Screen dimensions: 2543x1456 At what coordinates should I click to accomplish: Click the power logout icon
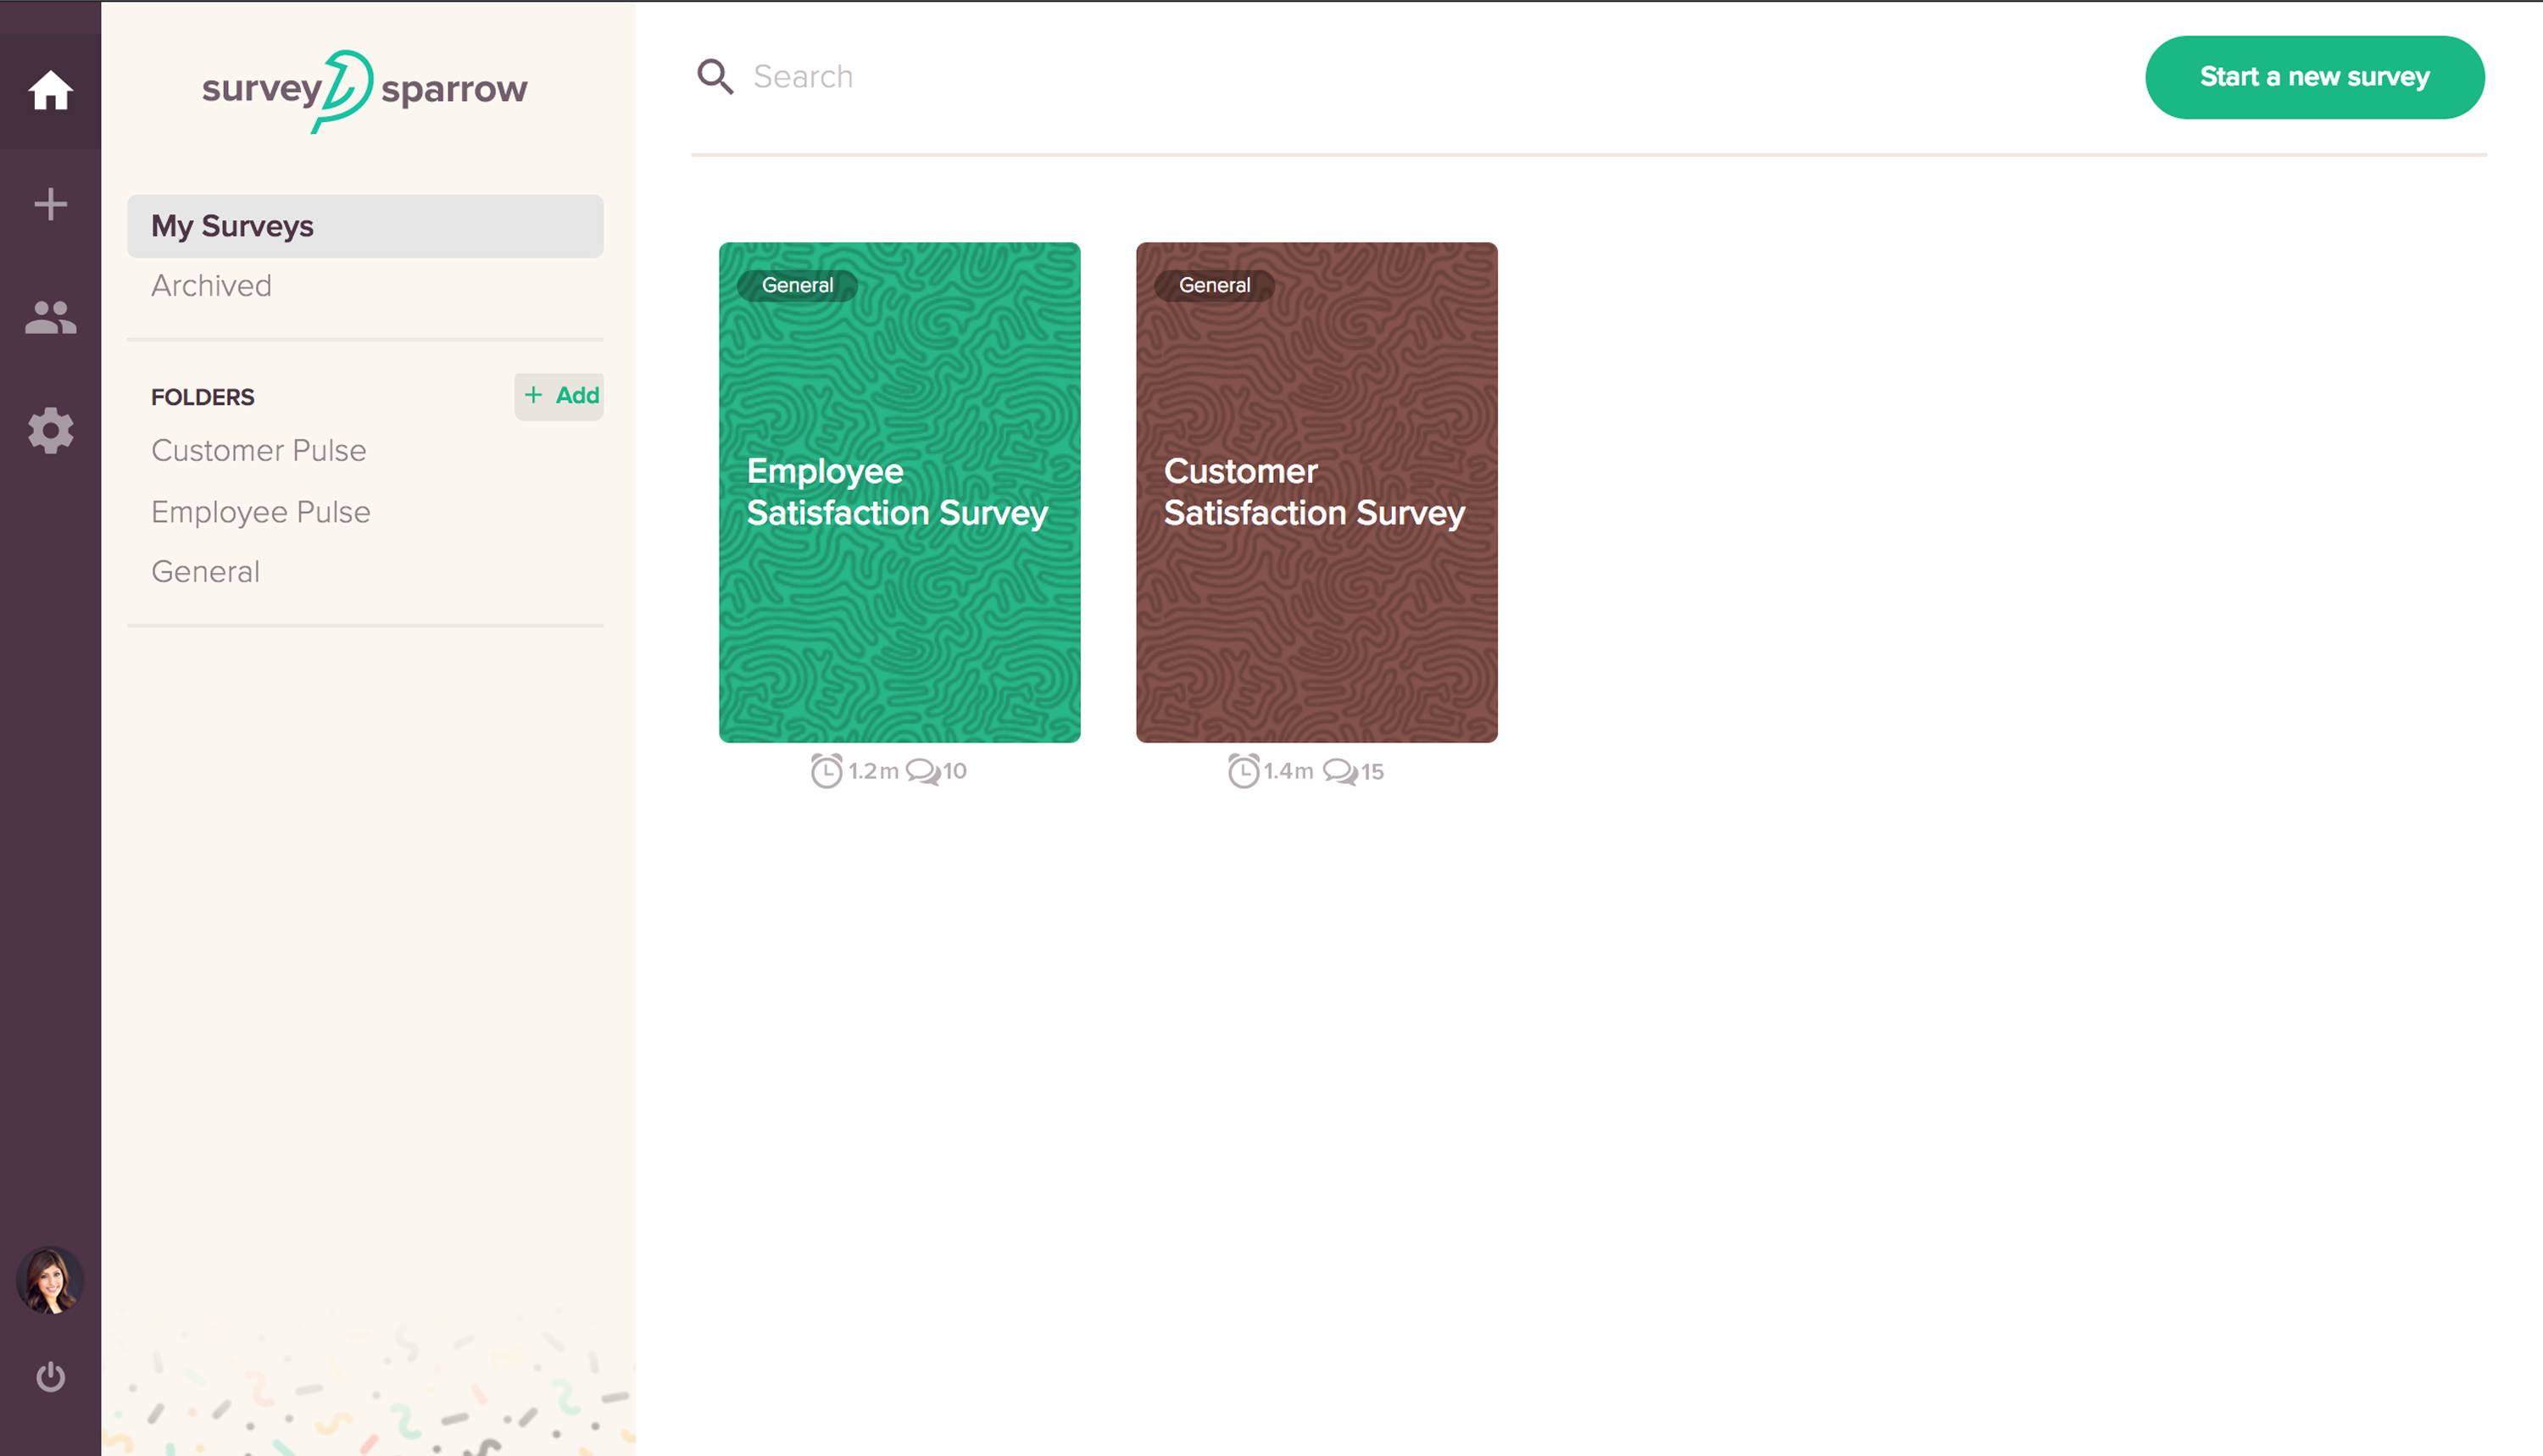click(50, 1377)
